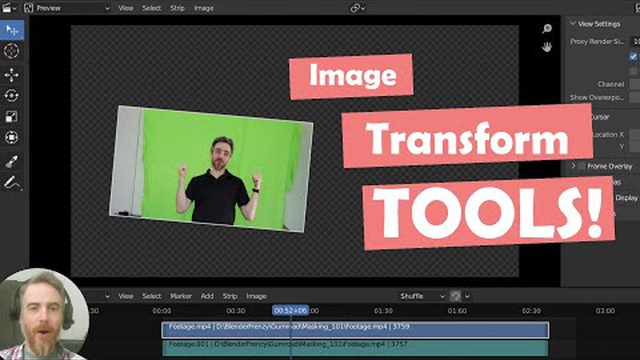This screenshot has width=640, height=360.
Task: Select the Tweak select tool
Action: [12, 30]
